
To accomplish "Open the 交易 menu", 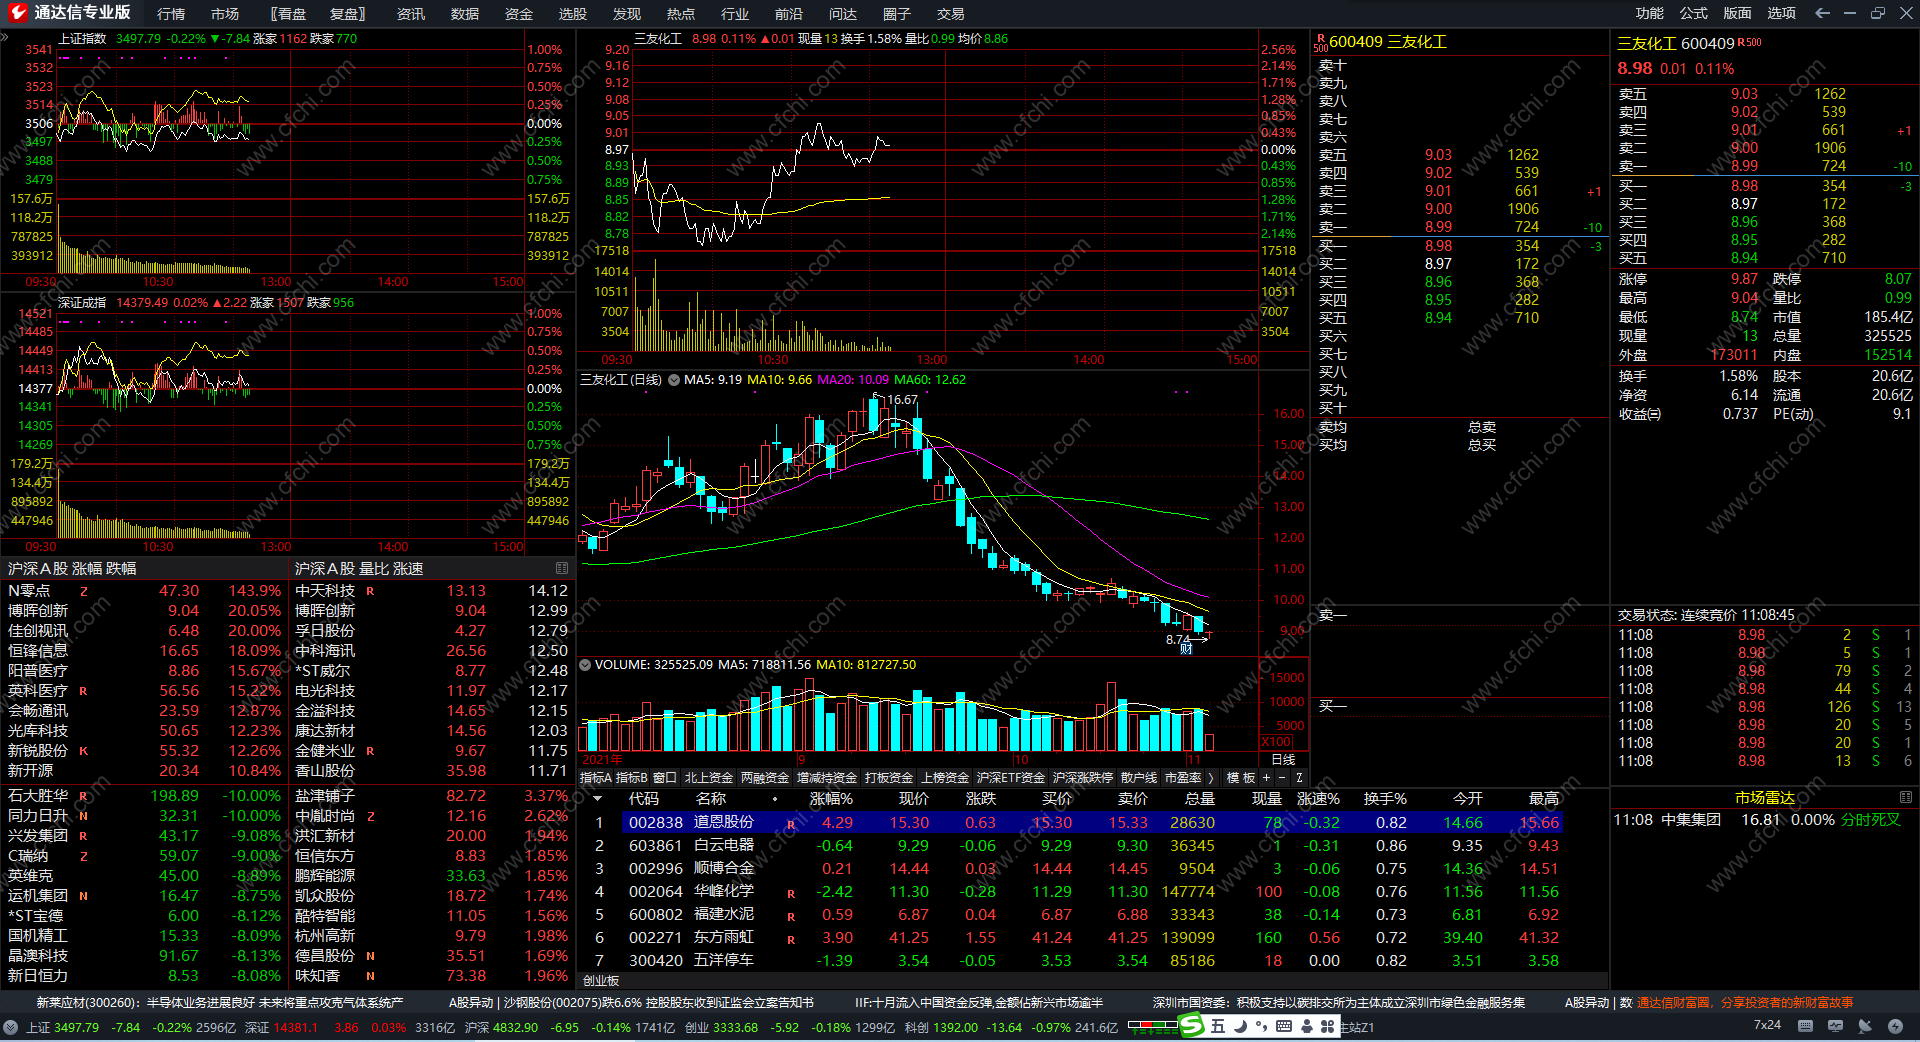I will pyautogui.click(x=951, y=14).
